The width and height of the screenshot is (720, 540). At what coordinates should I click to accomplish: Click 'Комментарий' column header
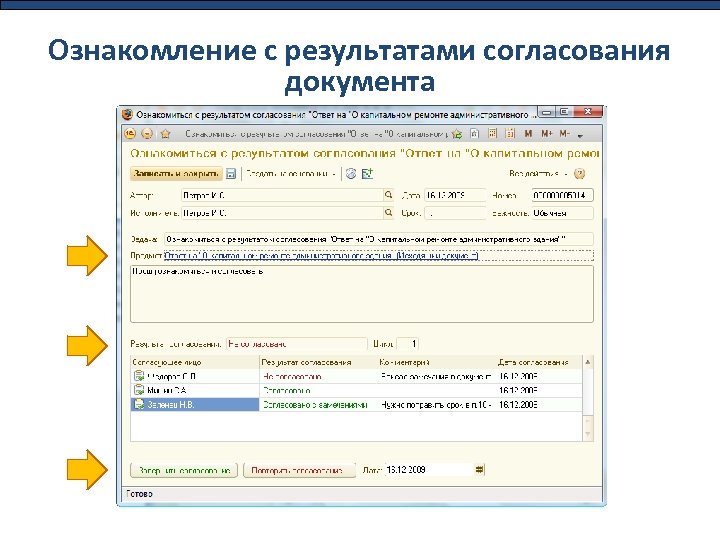(437, 362)
